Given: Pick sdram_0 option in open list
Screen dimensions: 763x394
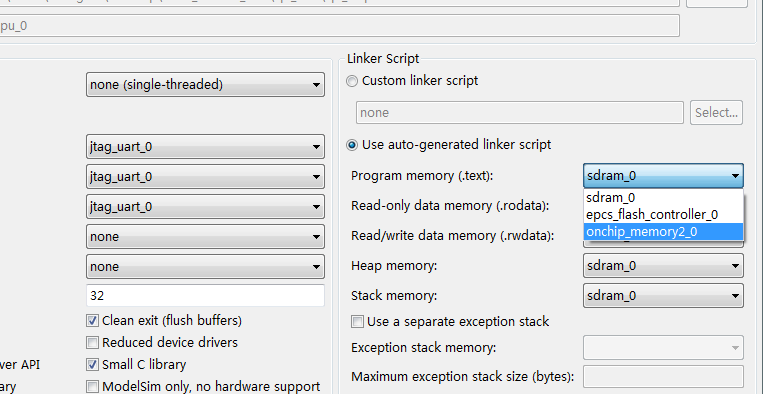Looking at the screenshot, I should tap(663, 197).
